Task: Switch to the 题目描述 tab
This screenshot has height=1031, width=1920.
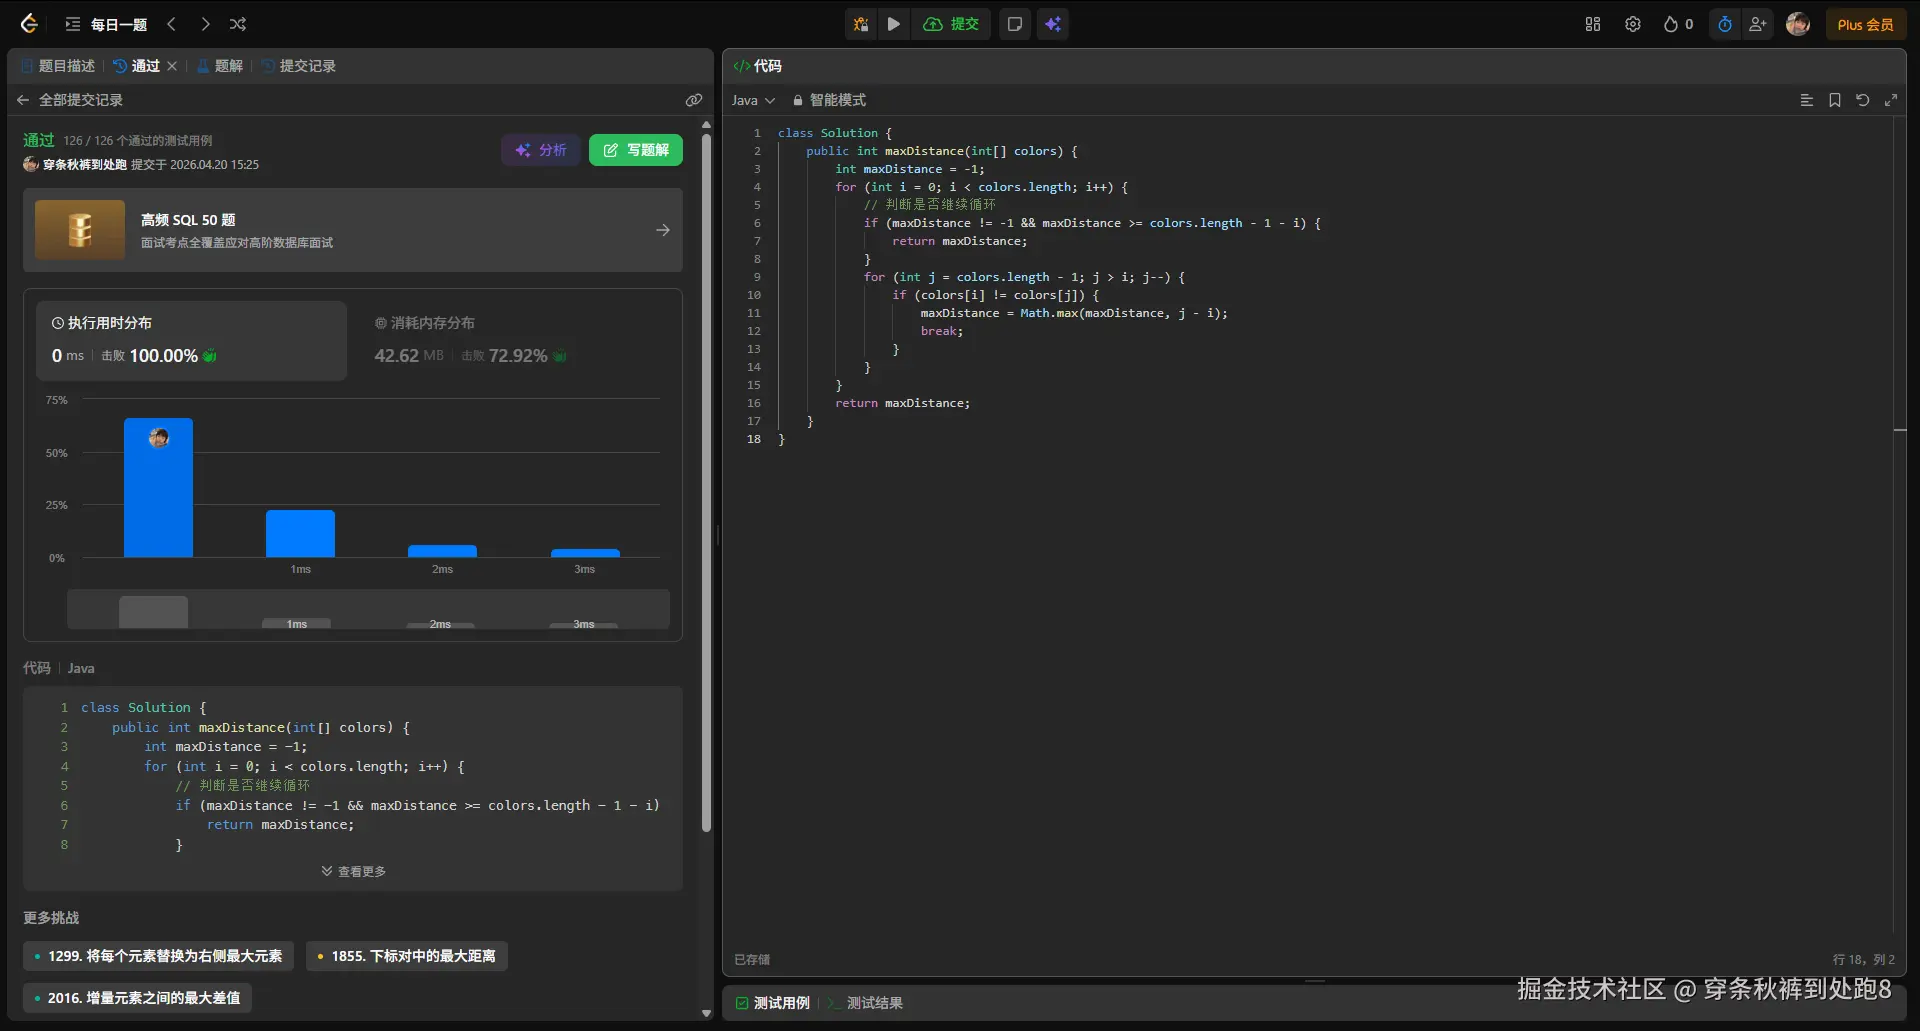Action: click(58, 66)
